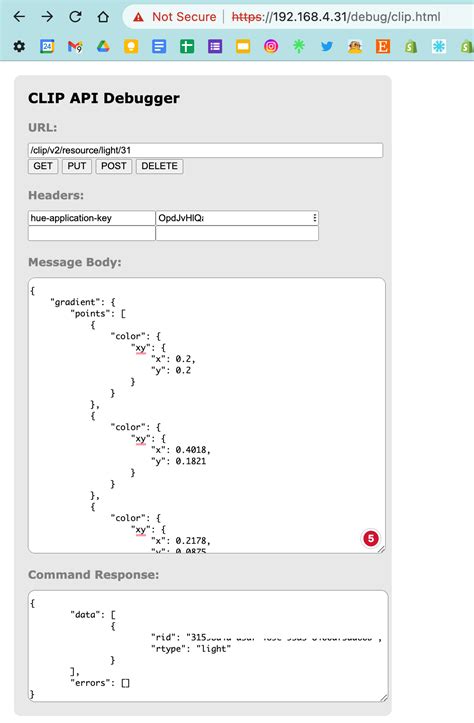Click the Not Secure warning indicator
Viewport: 474px width, 723px height.
[x=175, y=17]
